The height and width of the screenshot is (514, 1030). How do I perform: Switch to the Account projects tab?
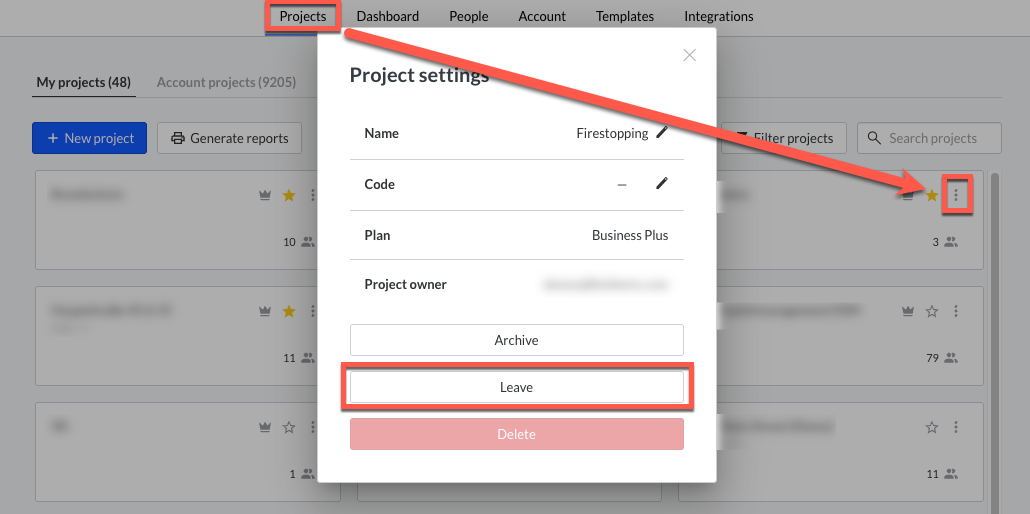tap(226, 82)
